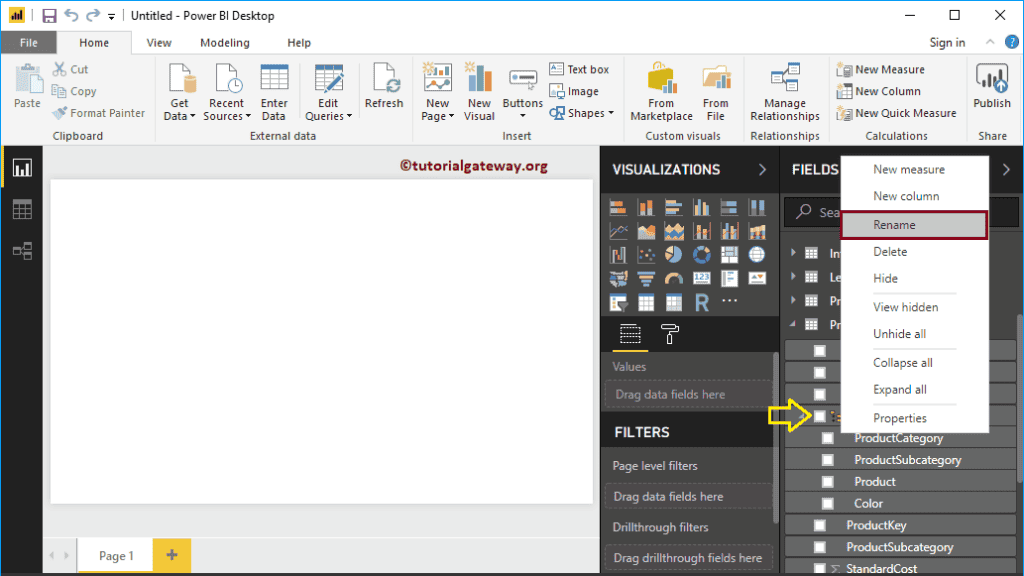The width and height of the screenshot is (1024, 576).
Task: Select the clustered bar chart visualization
Action: click(x=673, y=208)
